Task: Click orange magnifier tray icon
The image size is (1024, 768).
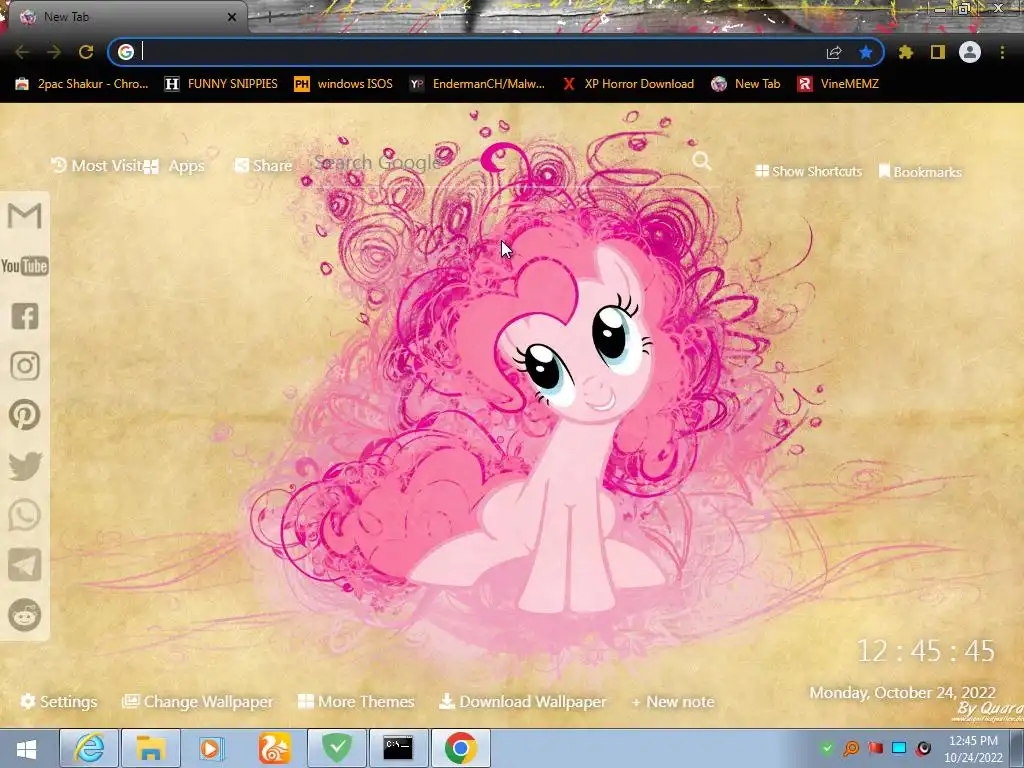Action: click(x=851, y=748)
